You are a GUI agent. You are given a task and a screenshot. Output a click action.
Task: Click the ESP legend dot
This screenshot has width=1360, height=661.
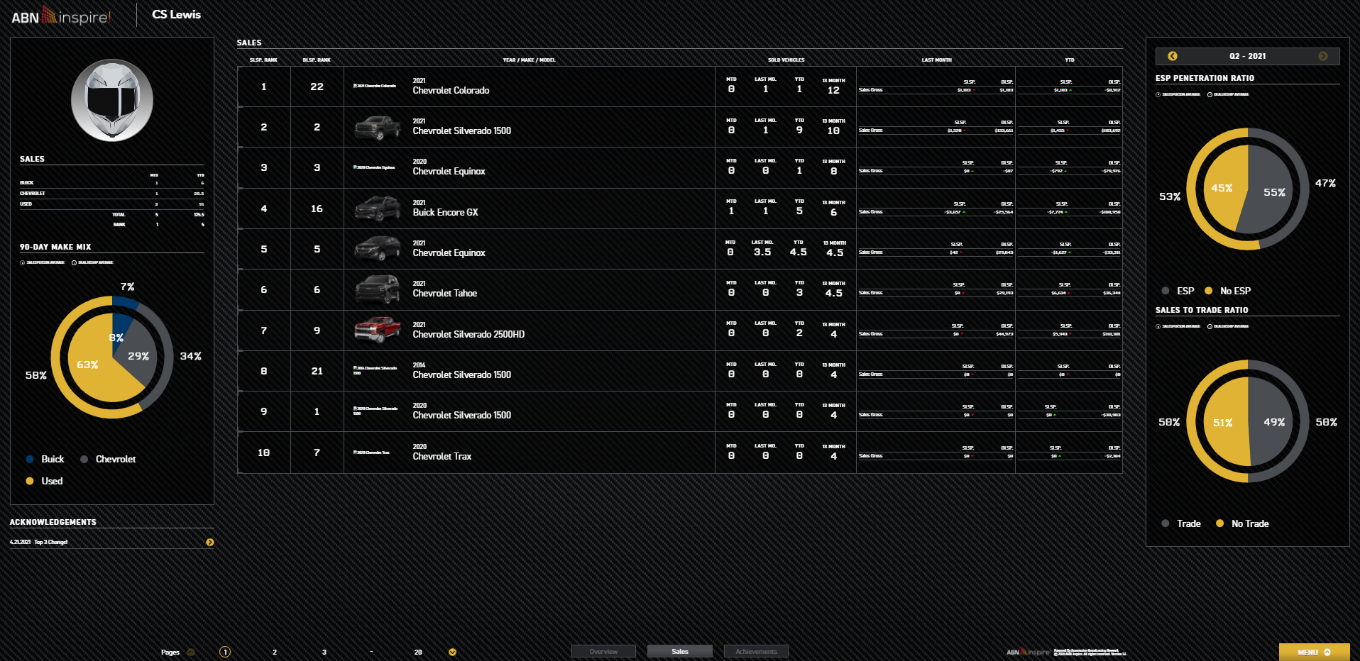point(1165,291)
